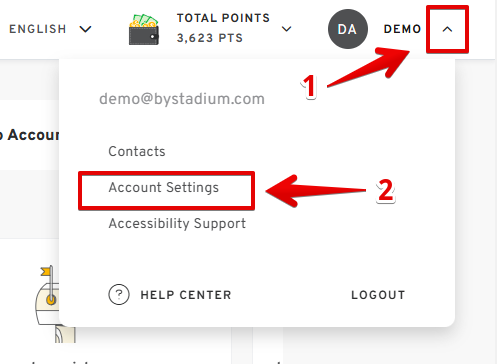Click the DA profile avatar
497x364 pixels.
pos(348,29)
